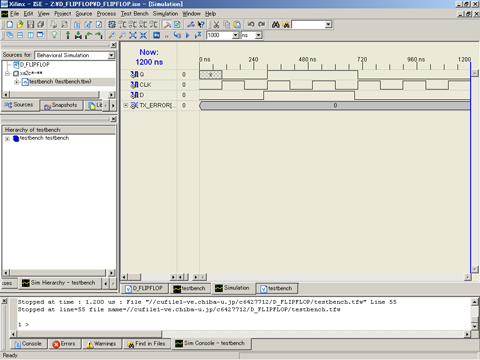Screen dimensions: 480x360
Task: Open the simulation time unit ns dropdown
Action: [x=258, y=35]
